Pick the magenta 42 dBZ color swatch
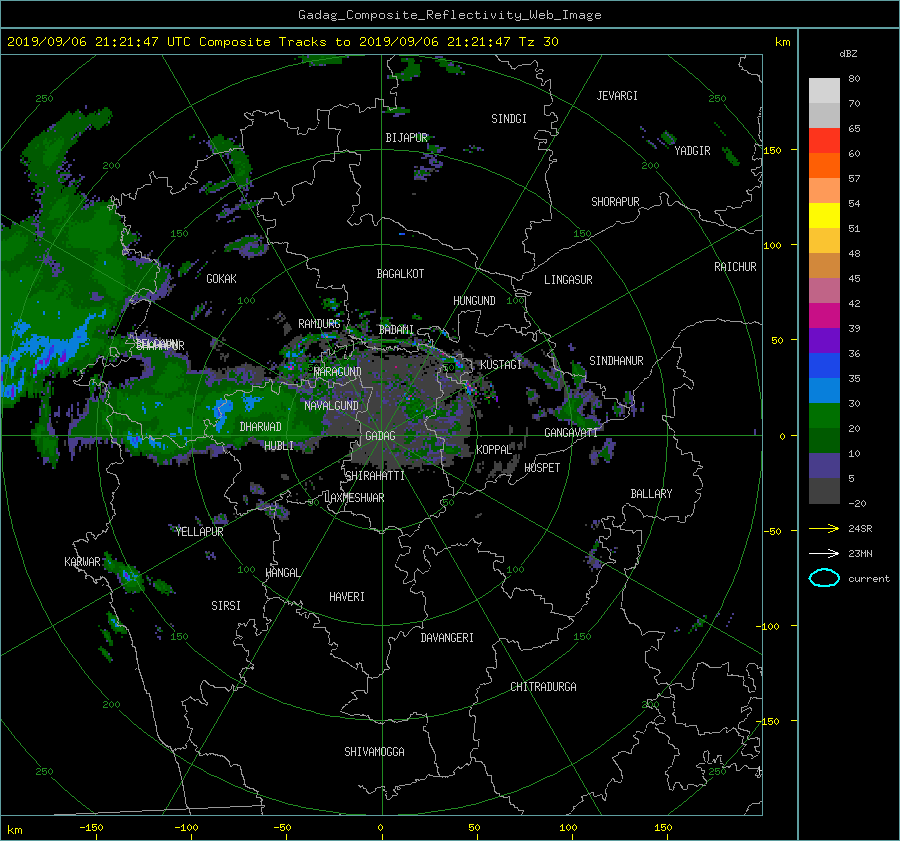Image resolution: width=900 pixels, height=841 pixels. point(824,315)
